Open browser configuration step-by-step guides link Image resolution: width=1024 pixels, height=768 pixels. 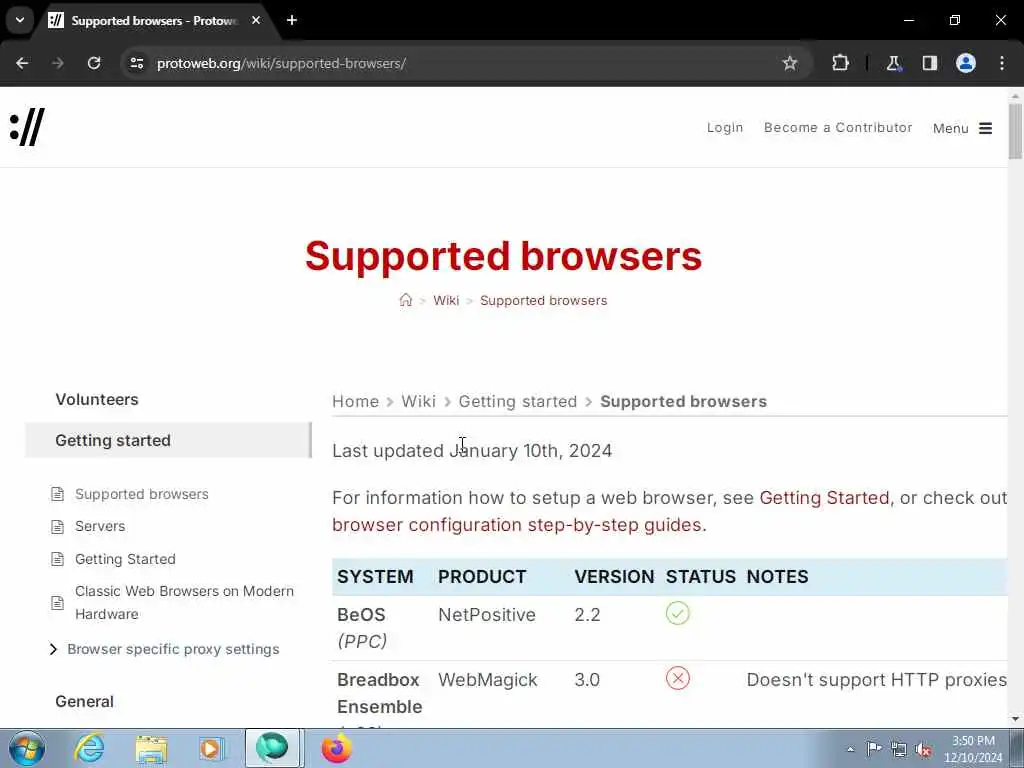click(517, 525)
